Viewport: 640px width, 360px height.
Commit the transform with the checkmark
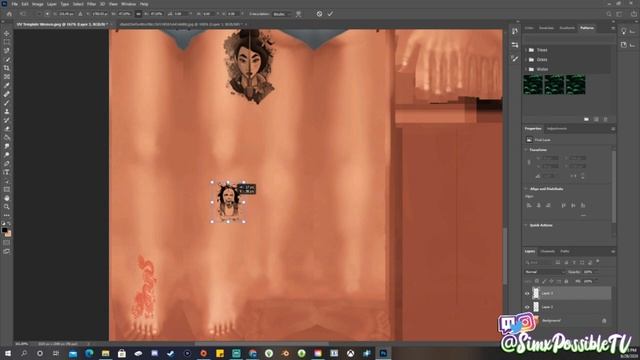(x=330, y=14)
